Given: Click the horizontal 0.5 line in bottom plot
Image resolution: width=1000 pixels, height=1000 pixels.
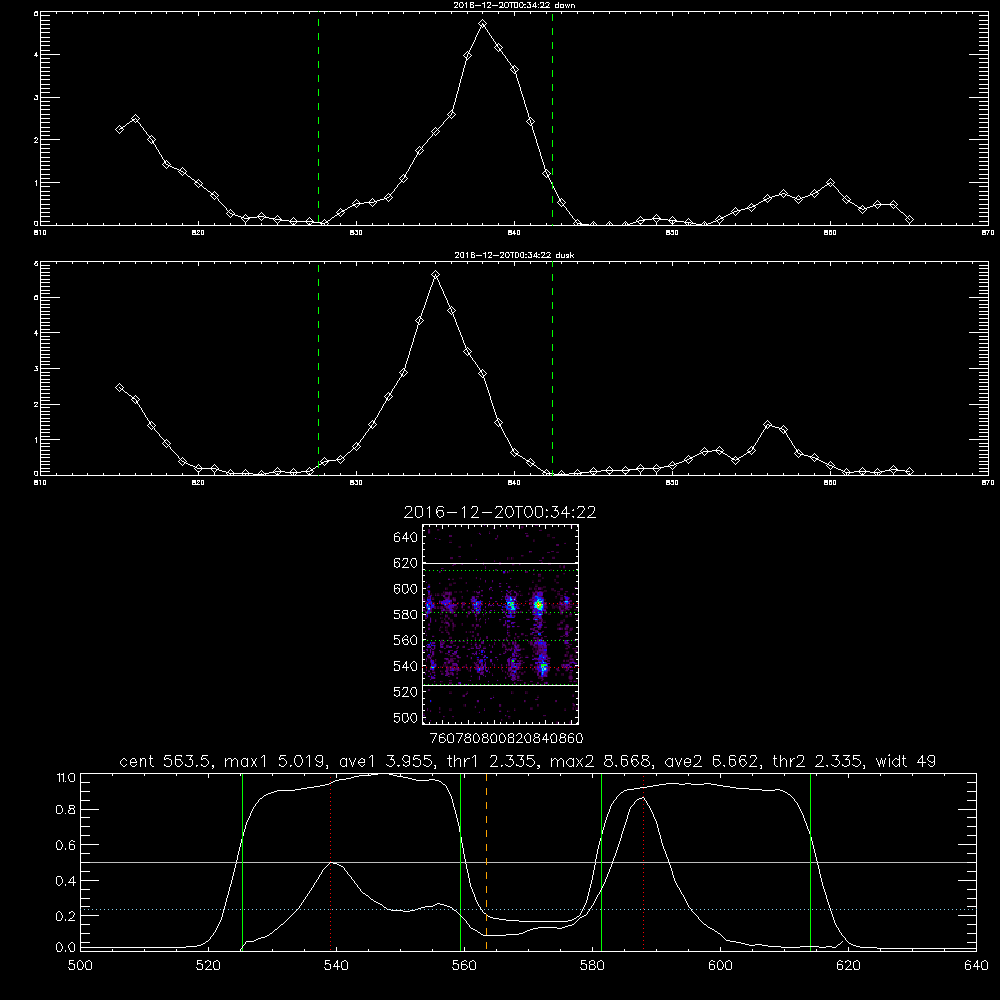Looking at the screenshot, I should pos(528,862).
